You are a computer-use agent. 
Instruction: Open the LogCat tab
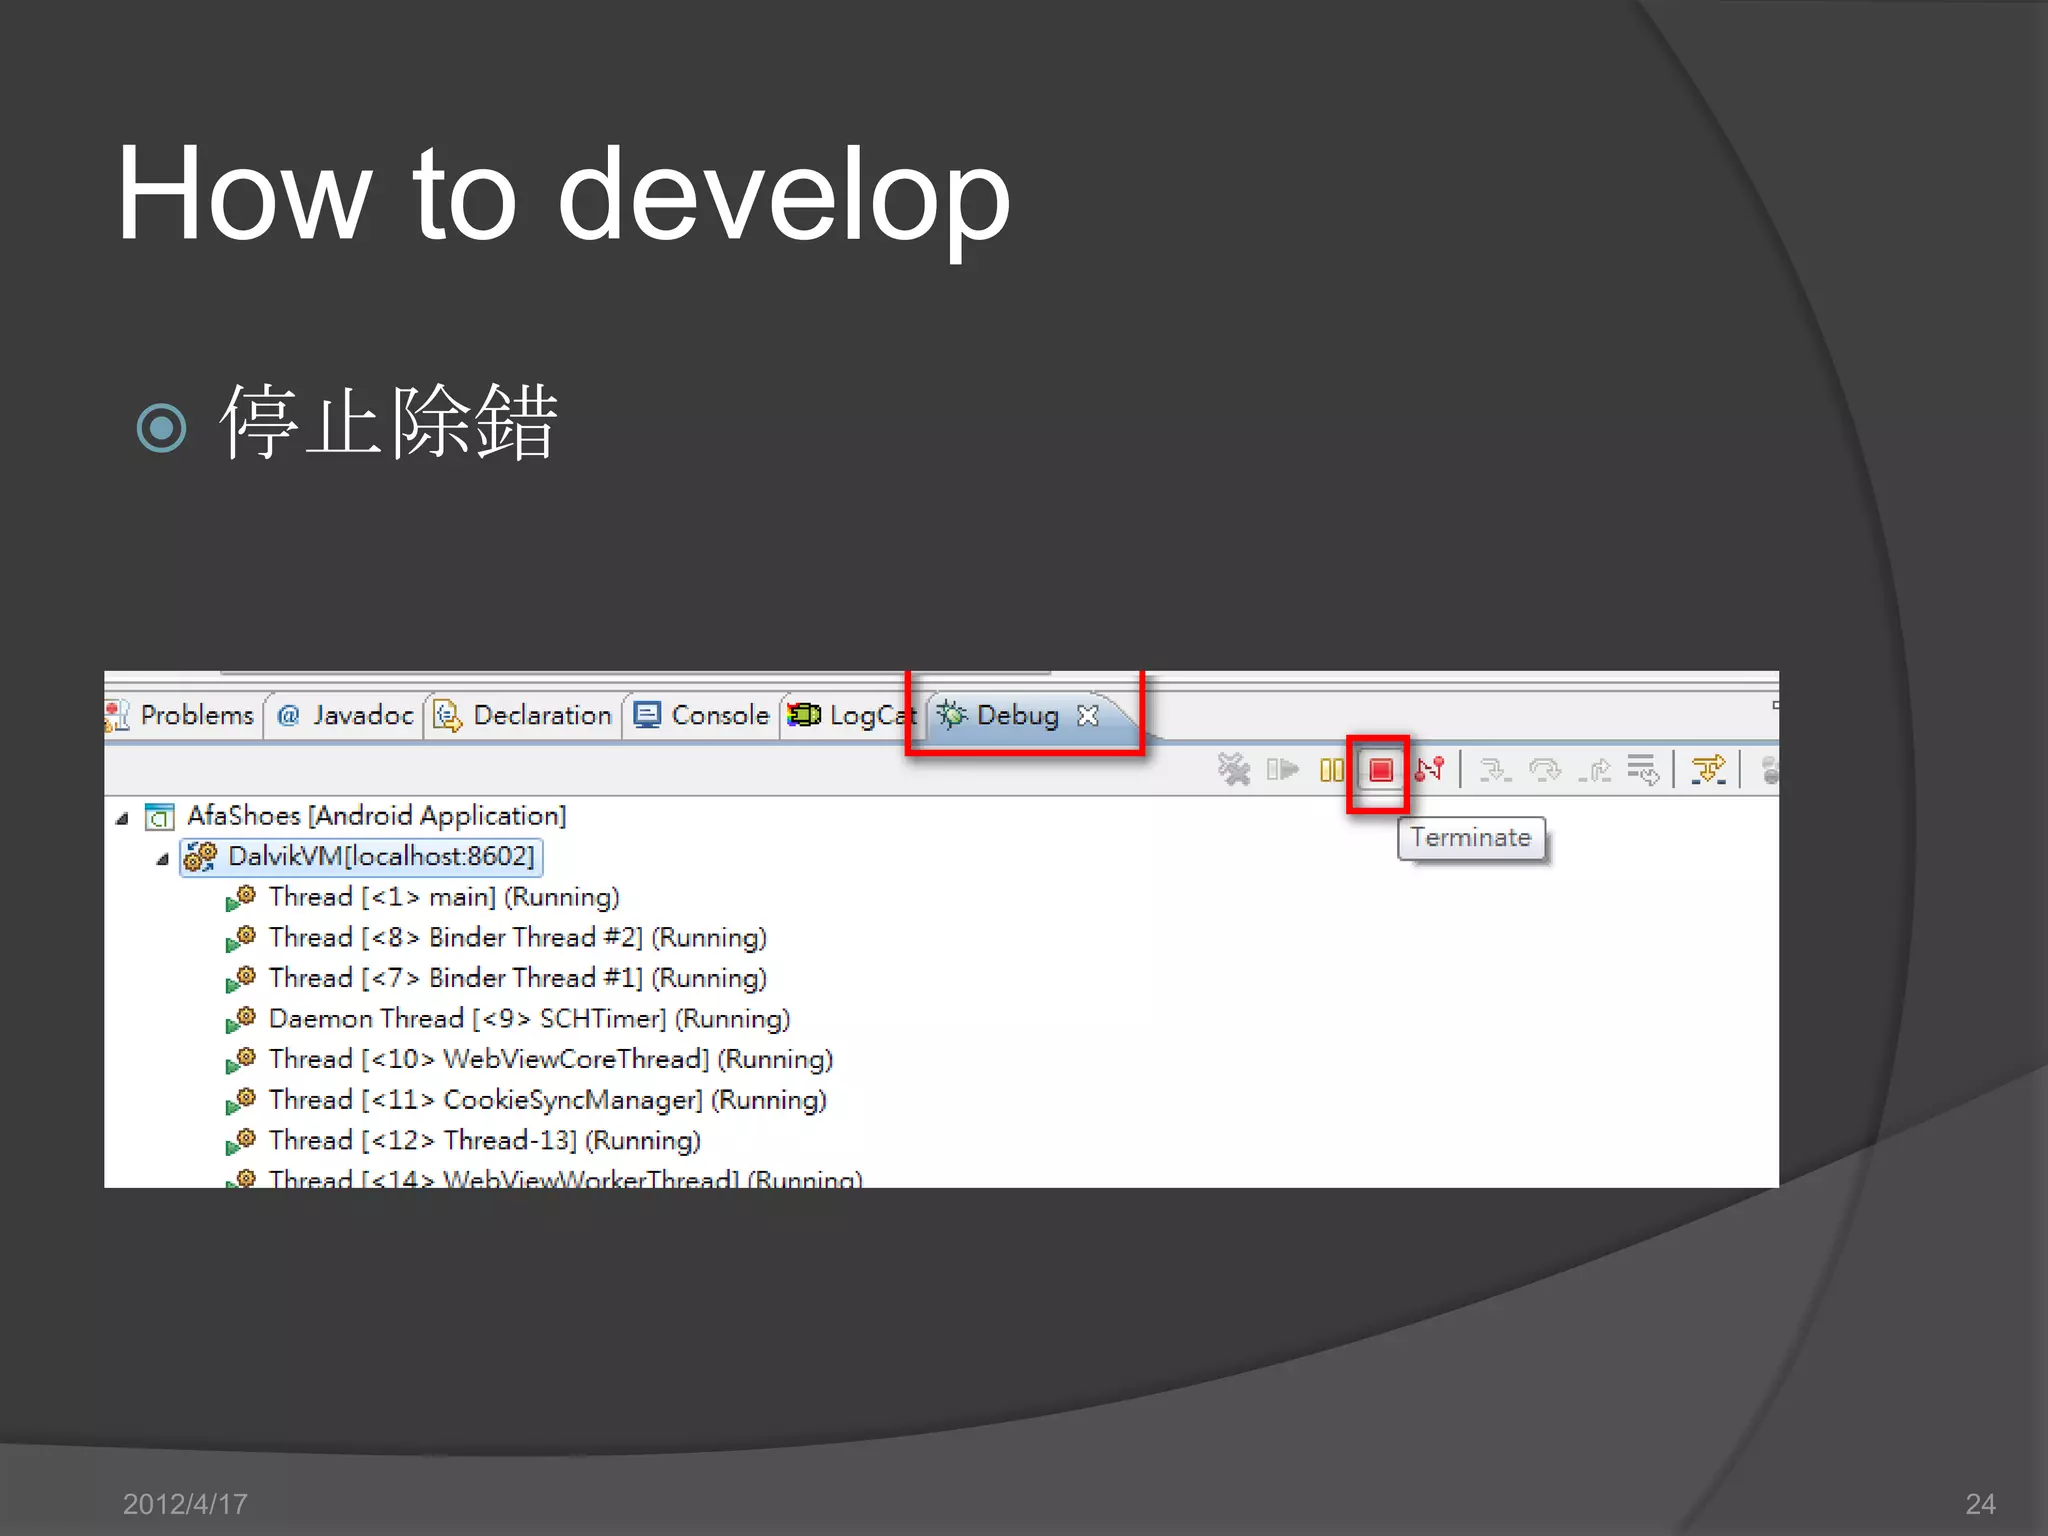852,716
